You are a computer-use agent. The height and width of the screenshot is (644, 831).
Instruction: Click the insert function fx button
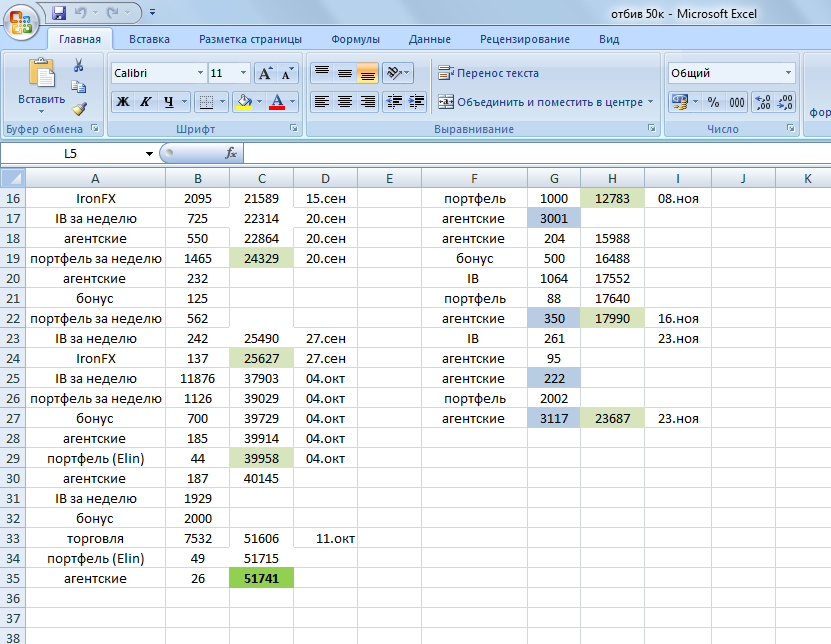[231, 154]
